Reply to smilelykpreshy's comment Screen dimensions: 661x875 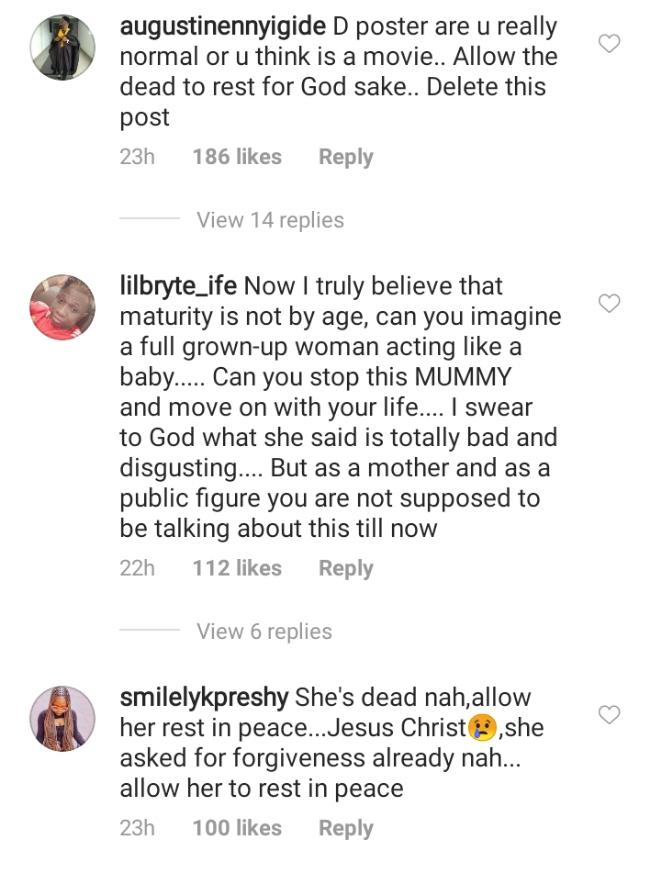(x=345, y=828)
